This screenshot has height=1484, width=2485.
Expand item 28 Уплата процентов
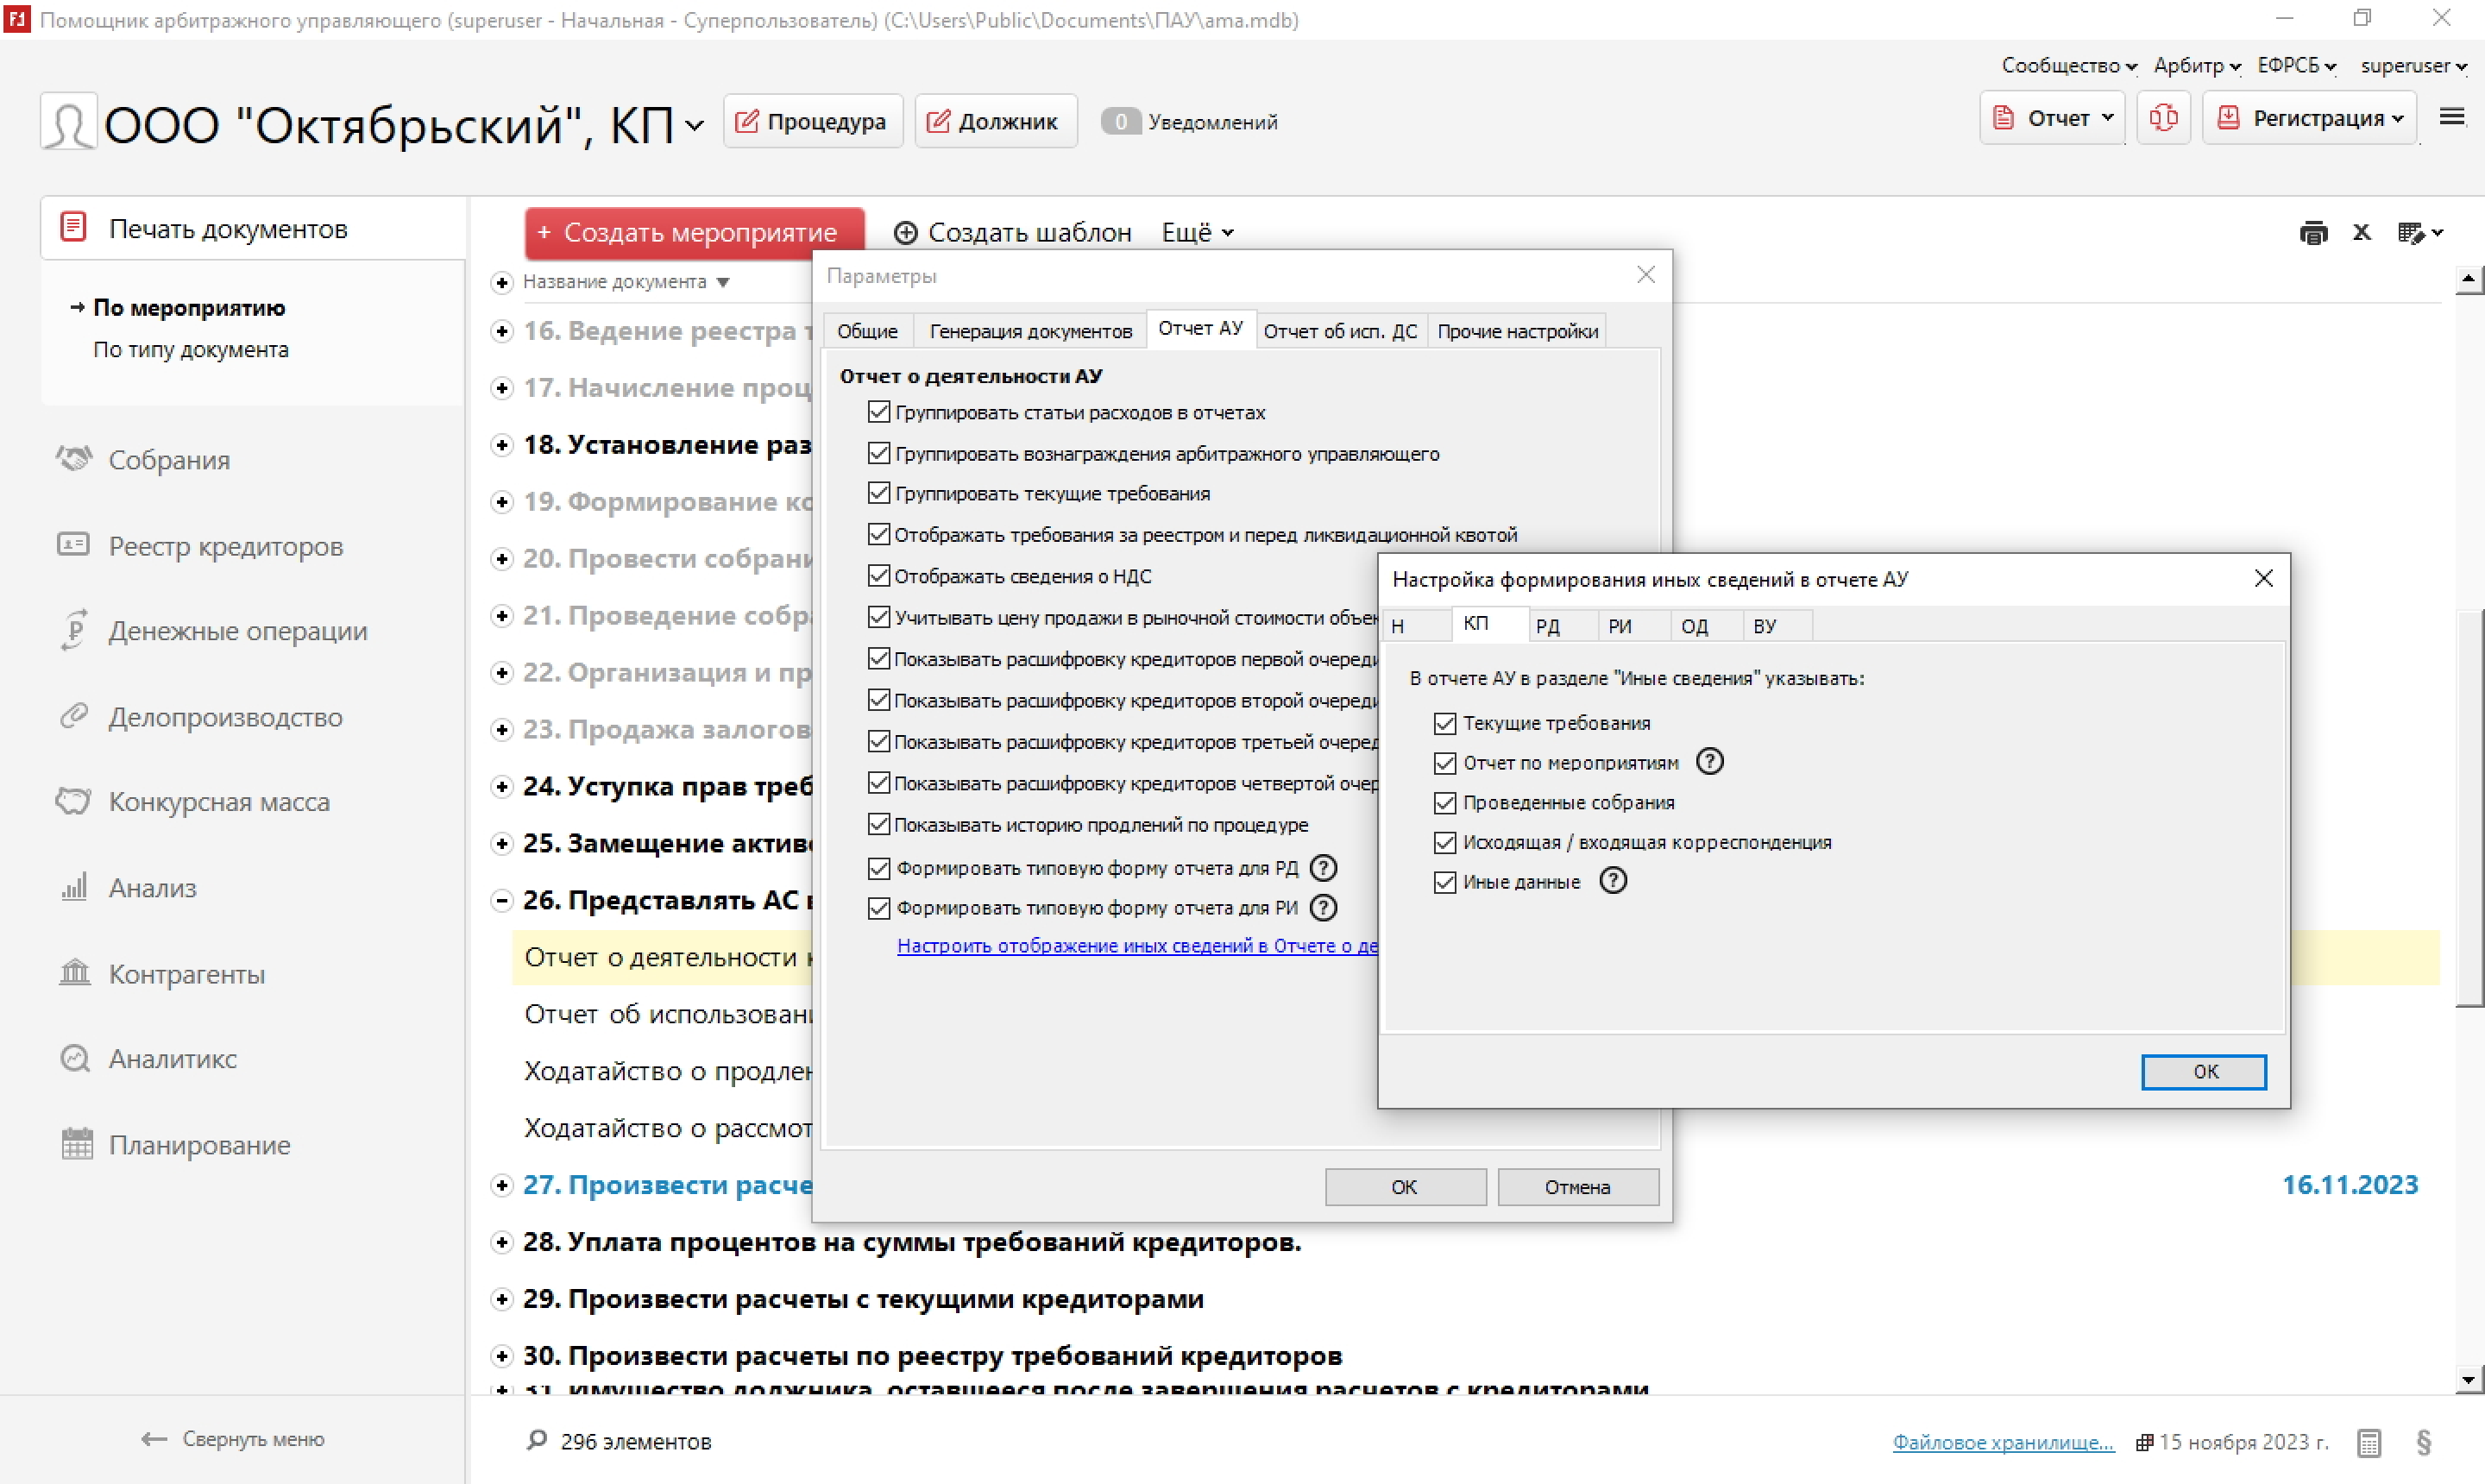coord(502,1242)
